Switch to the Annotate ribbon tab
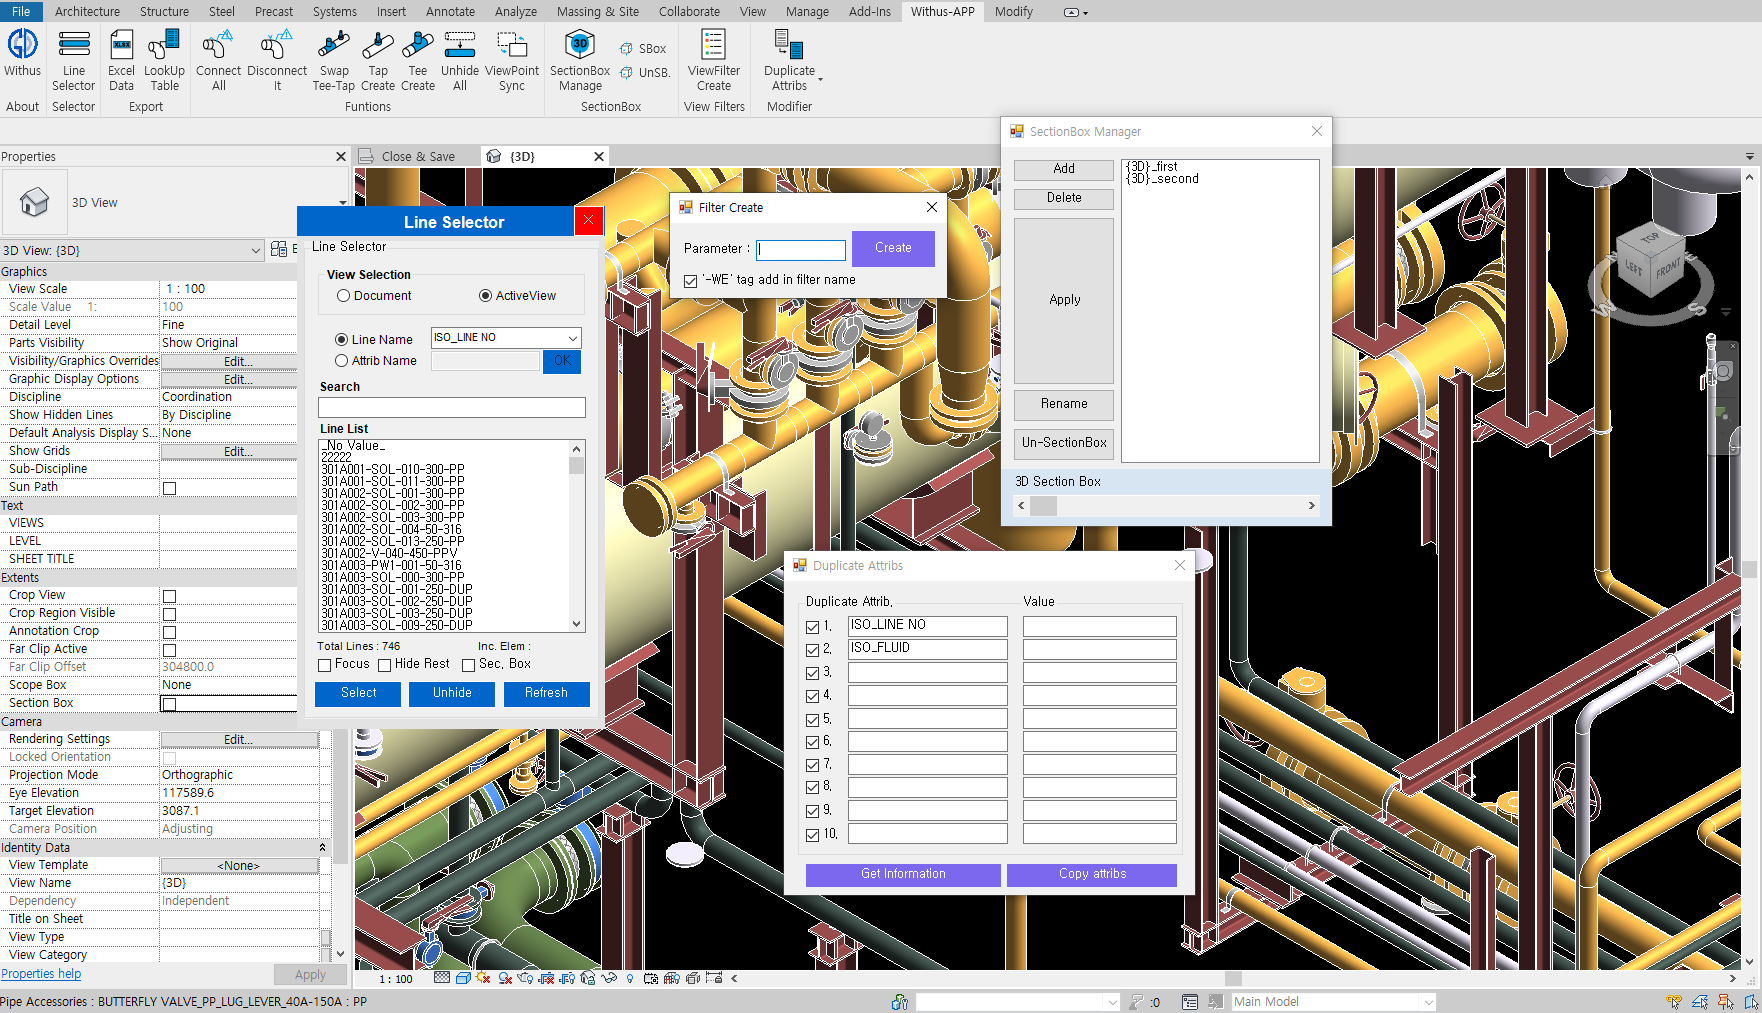Screen dimensions: 1762x1013 [450, 12]
